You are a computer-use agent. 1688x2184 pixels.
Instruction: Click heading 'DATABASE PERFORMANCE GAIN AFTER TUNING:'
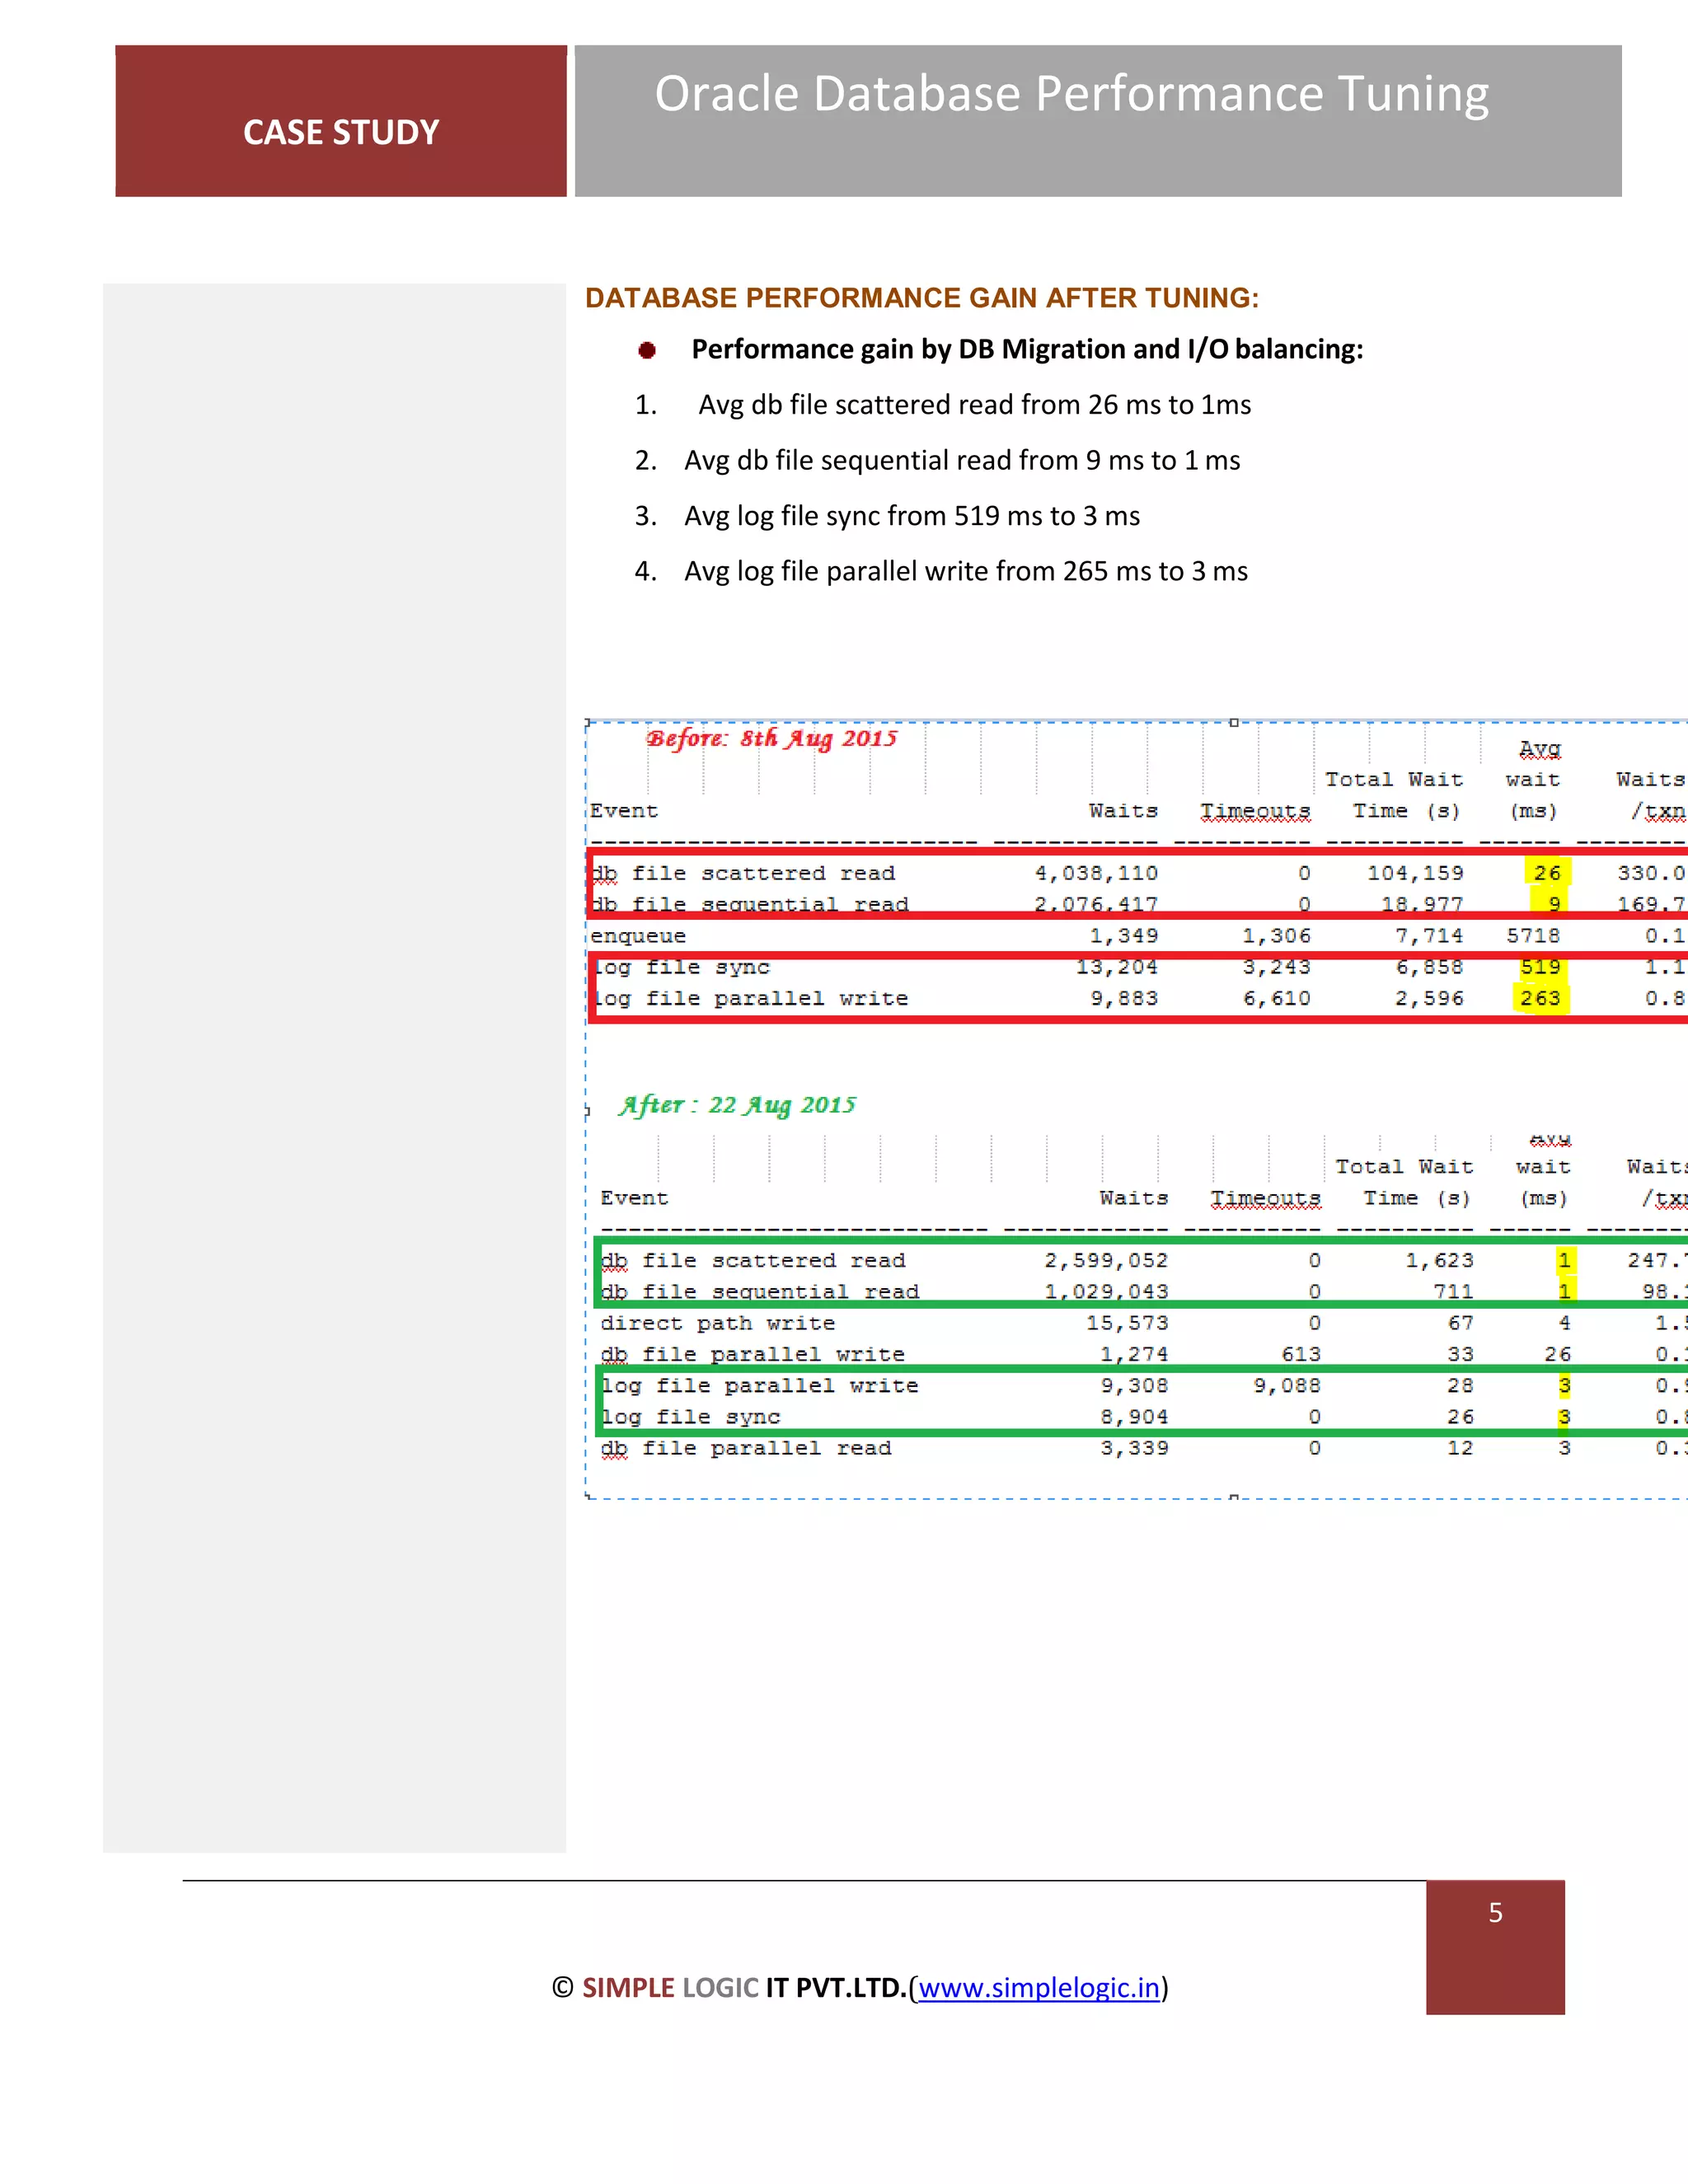[922, 298]
